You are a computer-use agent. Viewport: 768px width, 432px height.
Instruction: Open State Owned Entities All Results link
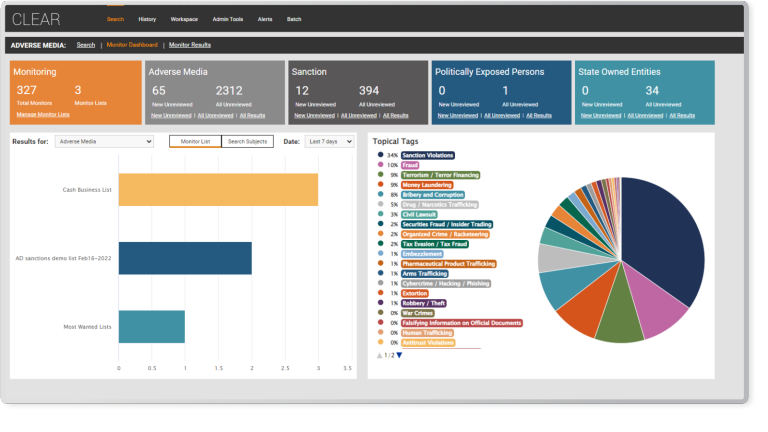(x=682, y=115)
